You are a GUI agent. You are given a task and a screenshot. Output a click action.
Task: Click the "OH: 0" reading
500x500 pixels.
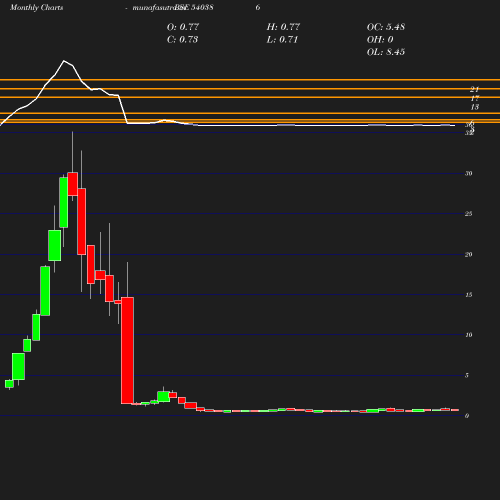pyautogui.click(x=380, y=40)
